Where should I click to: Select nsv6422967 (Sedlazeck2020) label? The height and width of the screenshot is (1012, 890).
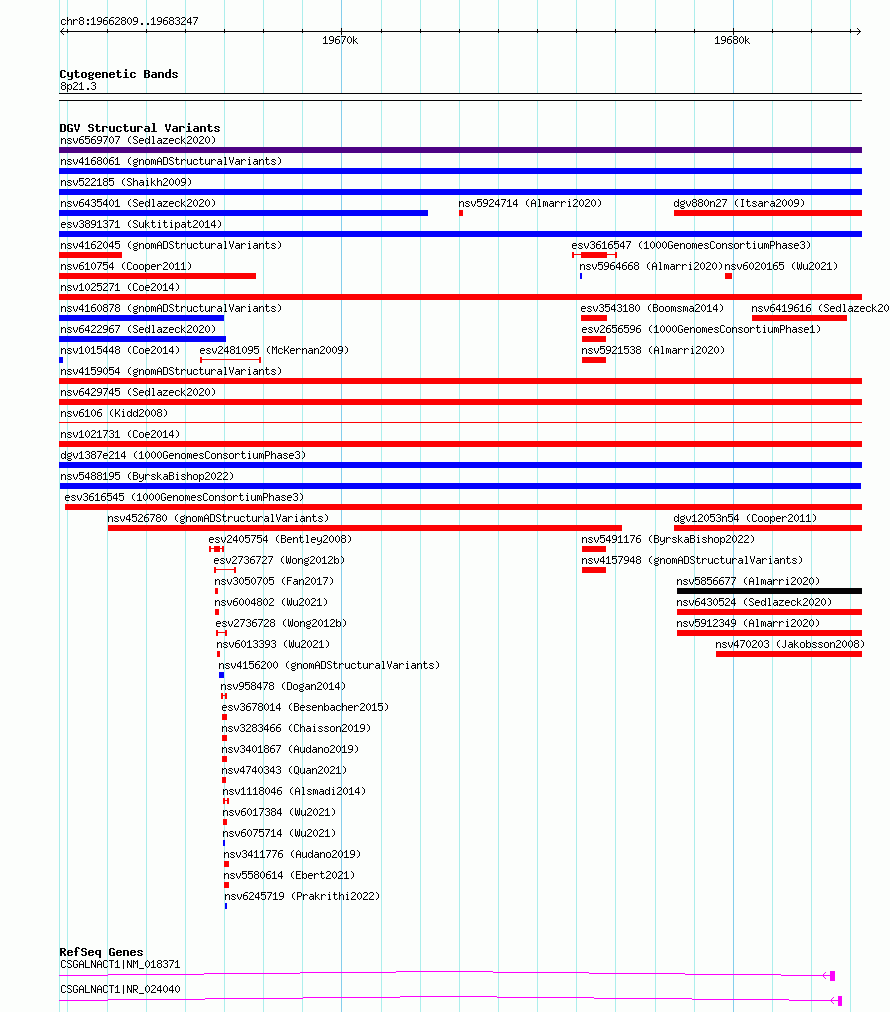(x=138, y=329)
